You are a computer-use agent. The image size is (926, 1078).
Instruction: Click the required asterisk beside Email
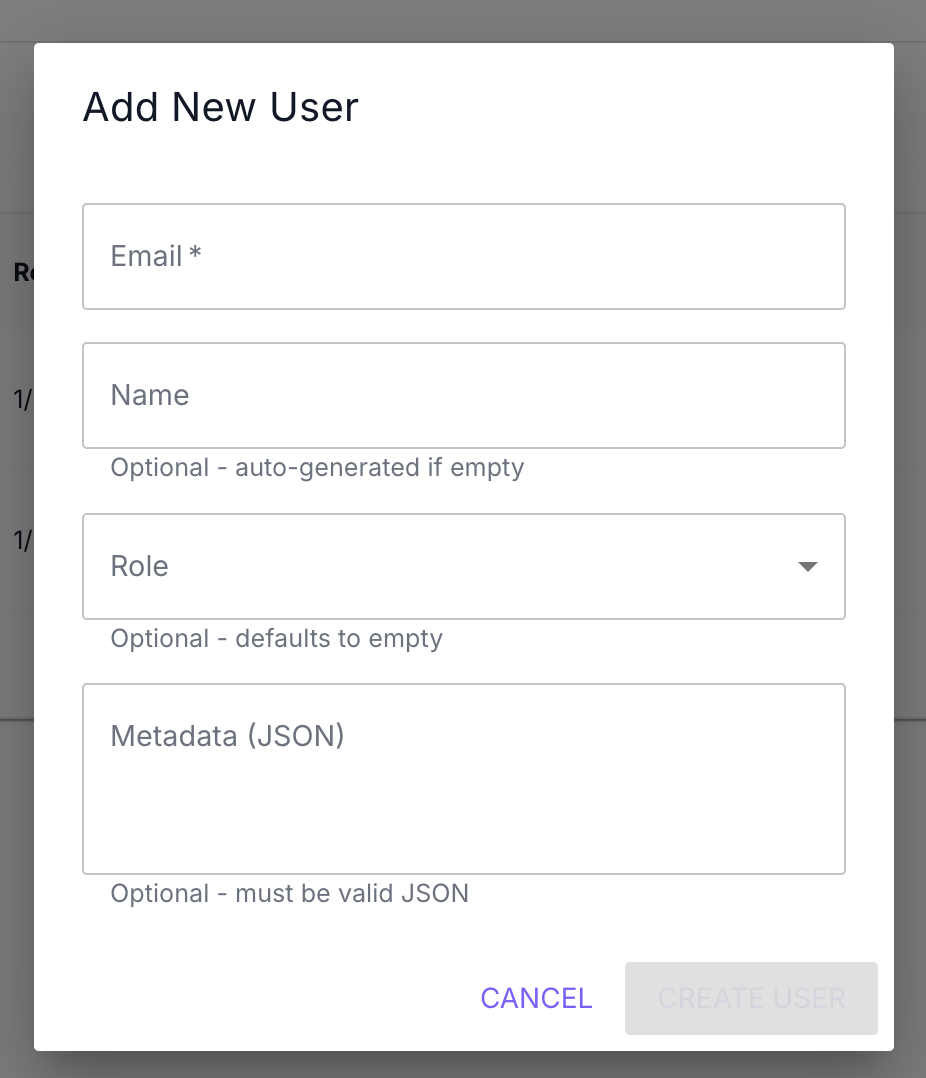pyautogui.click(x=195, y=255)
